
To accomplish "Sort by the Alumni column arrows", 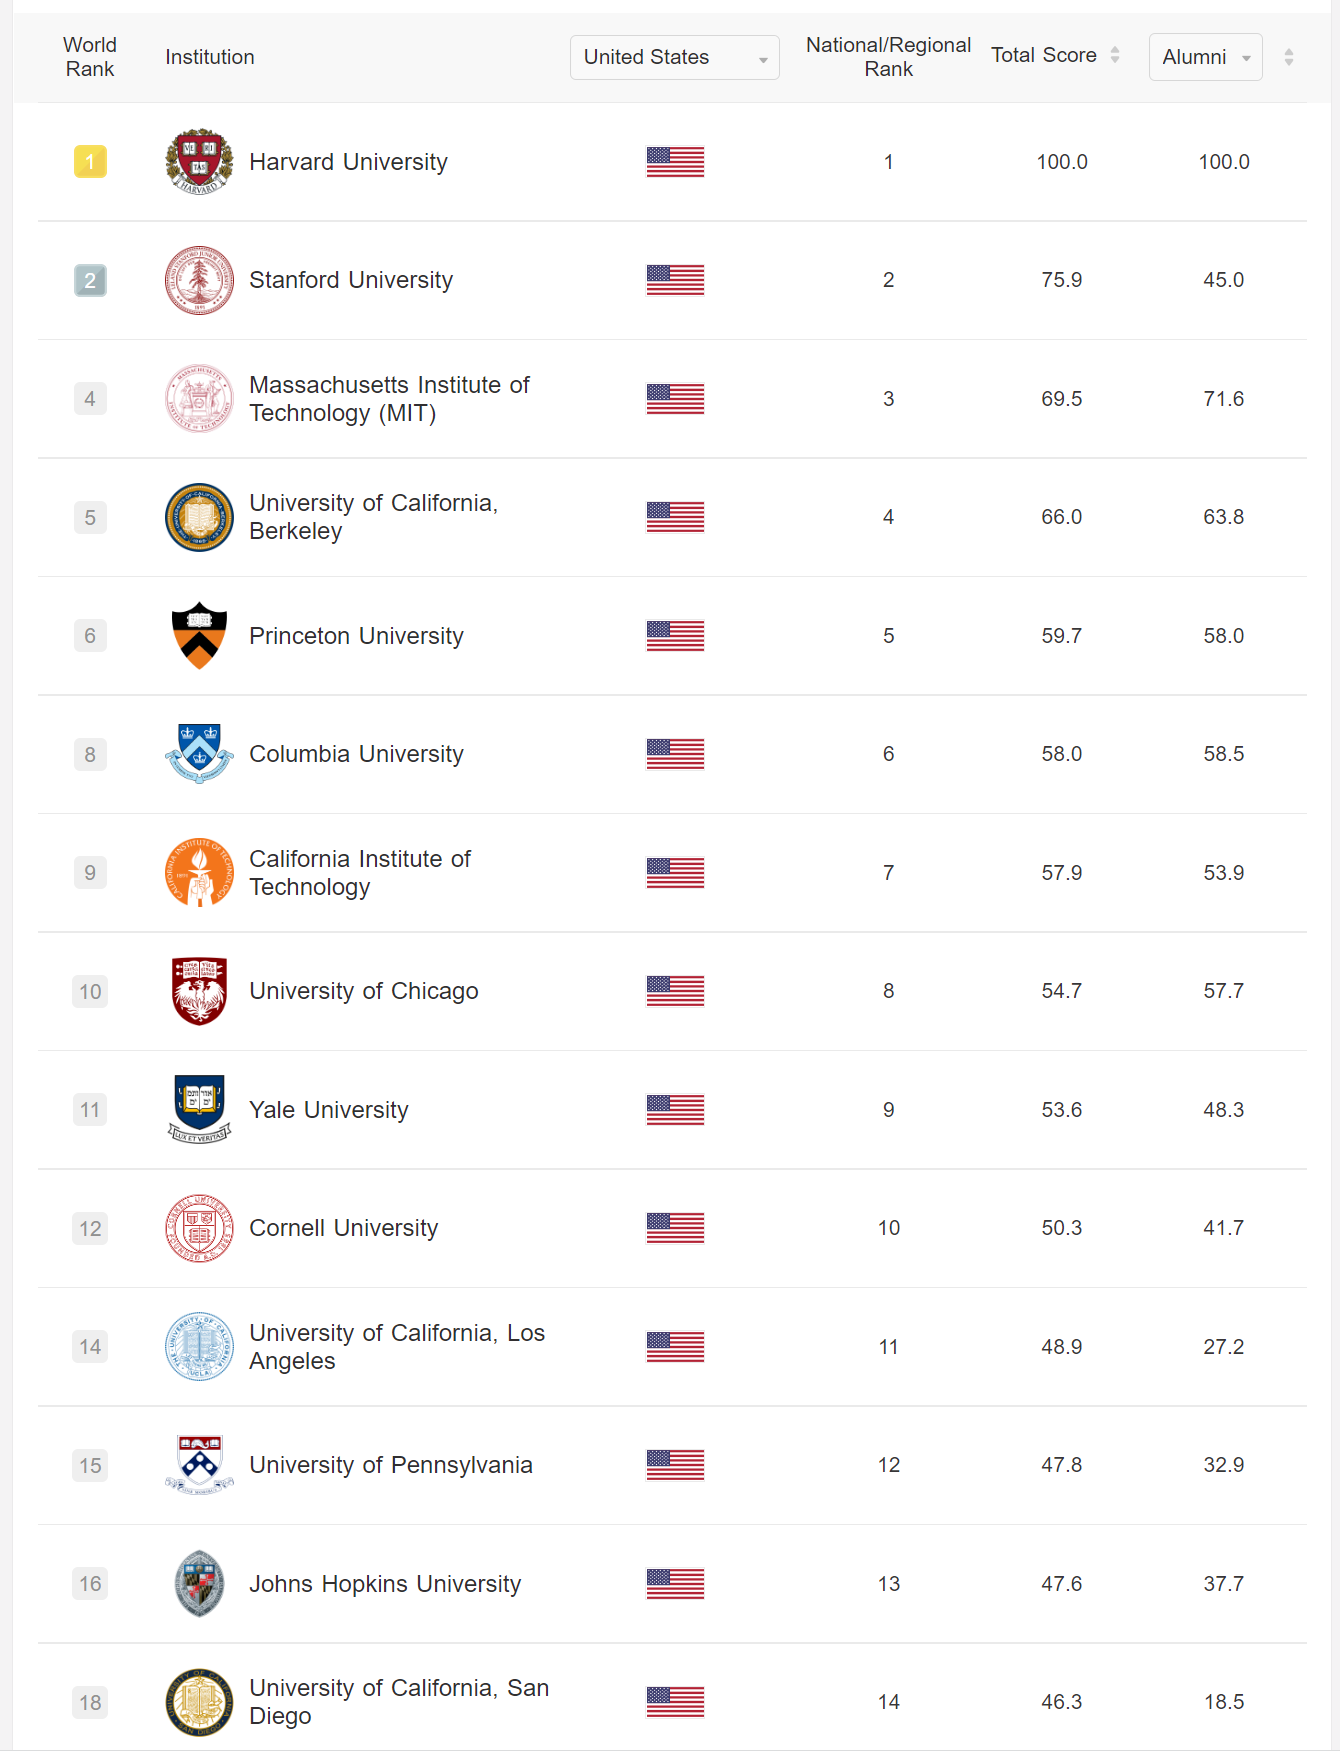I will click(x=1289, y=57).
